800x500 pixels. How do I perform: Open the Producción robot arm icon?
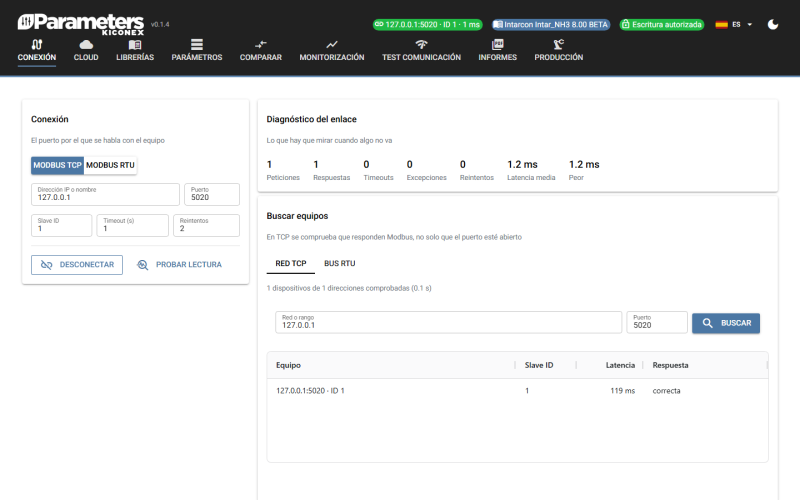559,44
